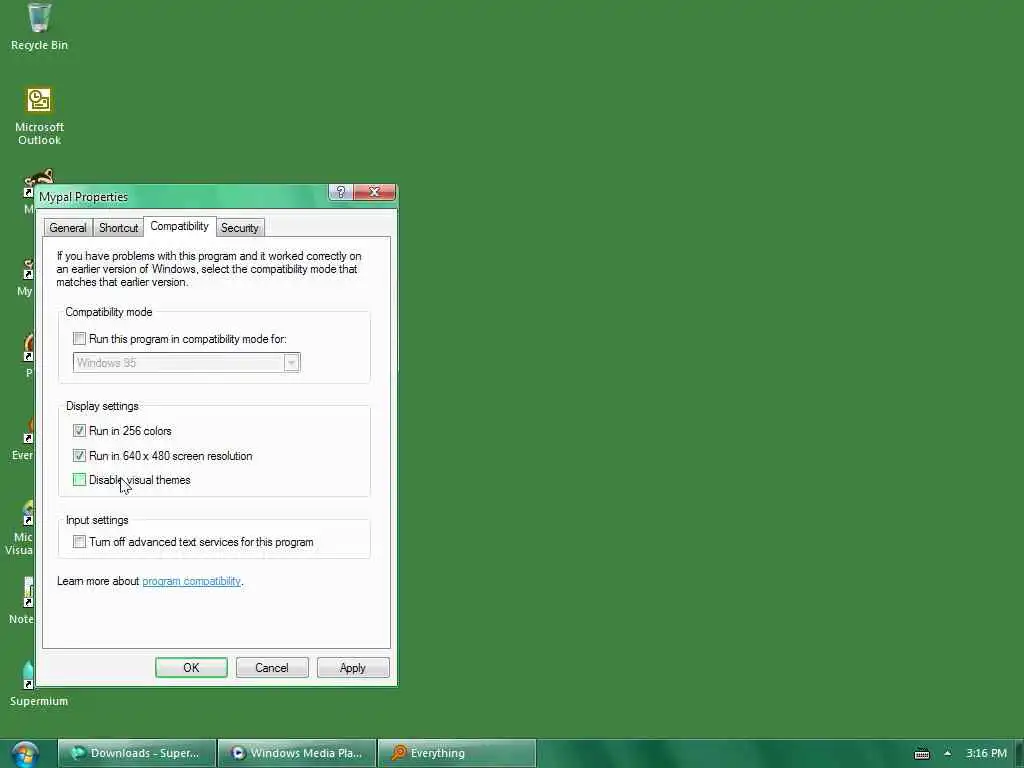Open the Windows Start orb

[24, 754]
